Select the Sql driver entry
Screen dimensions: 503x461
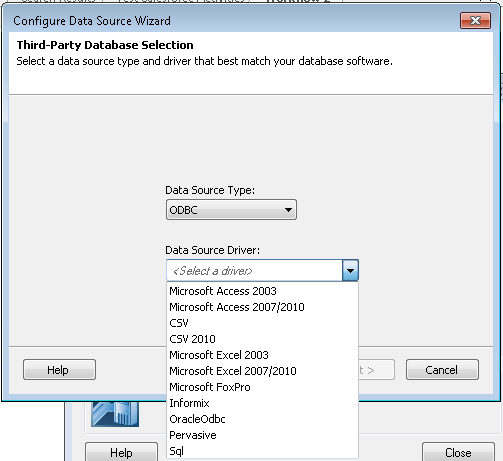262,451
